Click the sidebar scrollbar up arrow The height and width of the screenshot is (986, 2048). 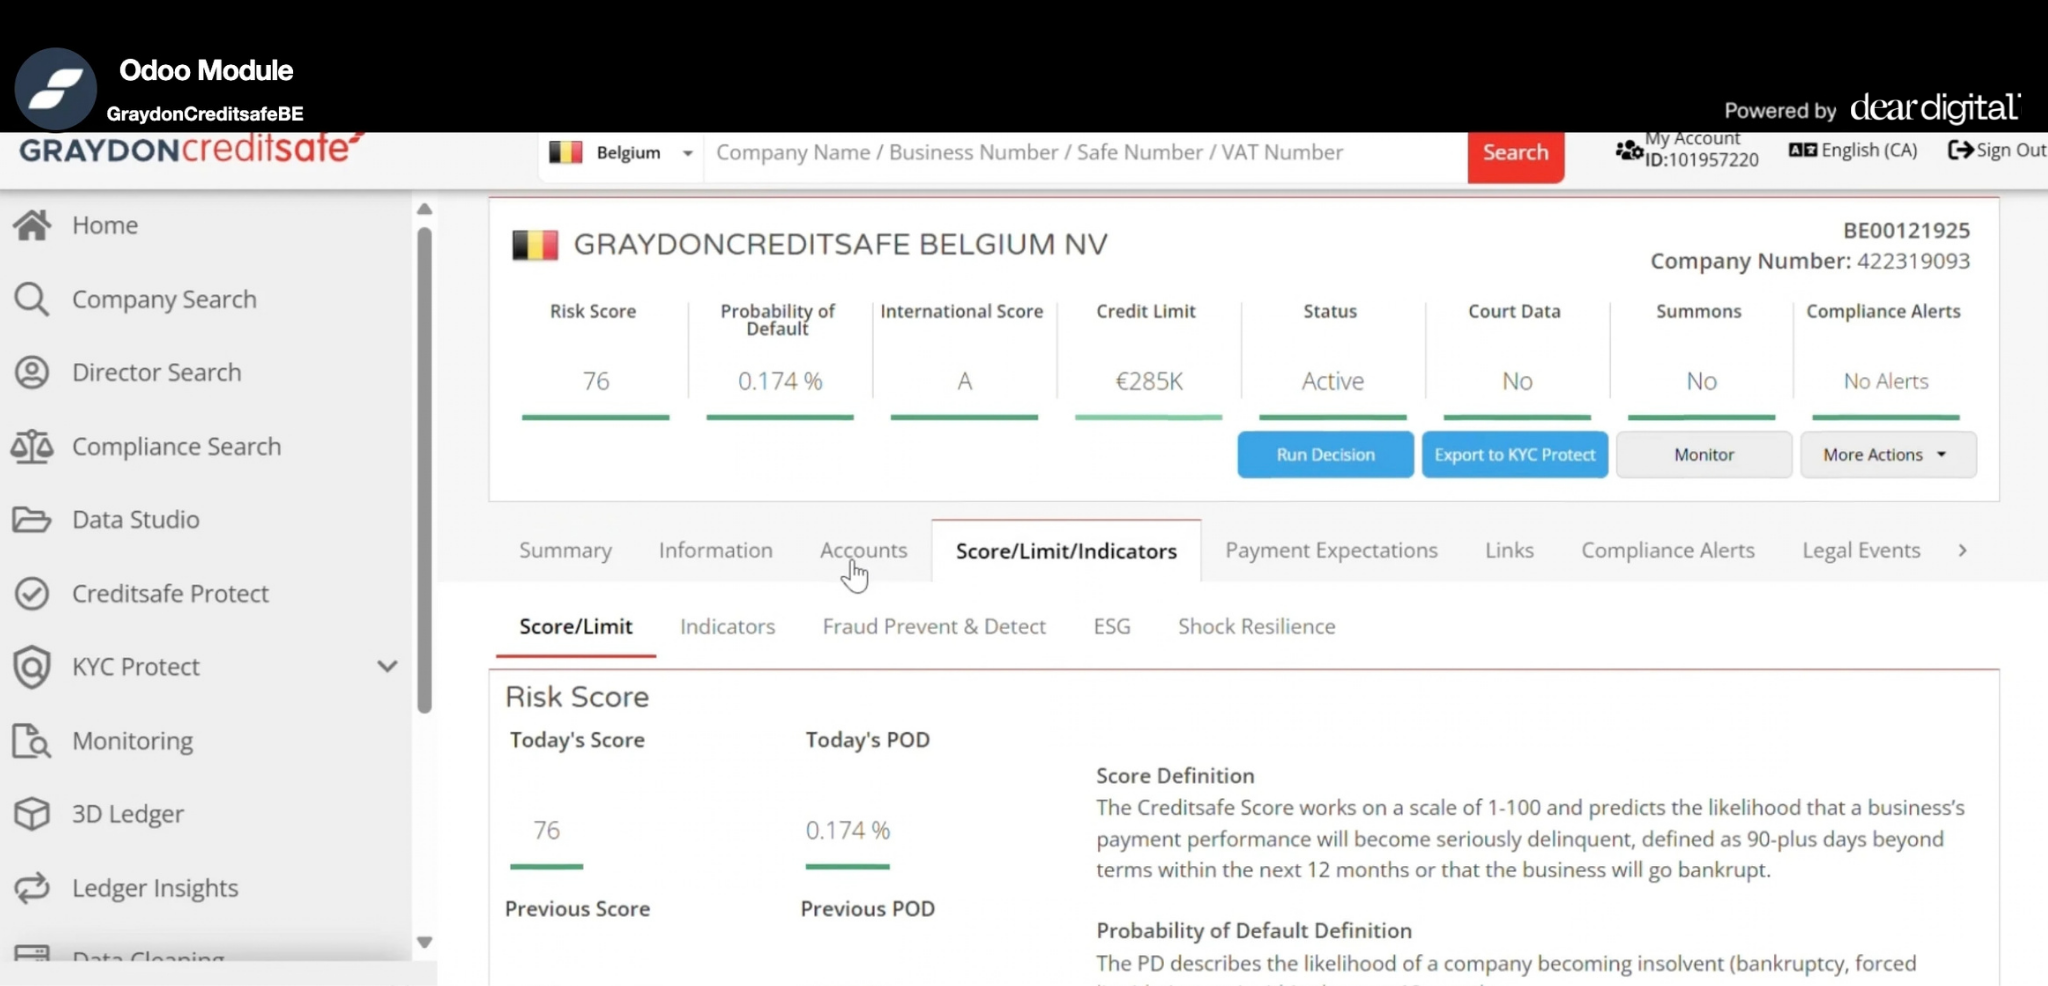[x=424, y=209]
